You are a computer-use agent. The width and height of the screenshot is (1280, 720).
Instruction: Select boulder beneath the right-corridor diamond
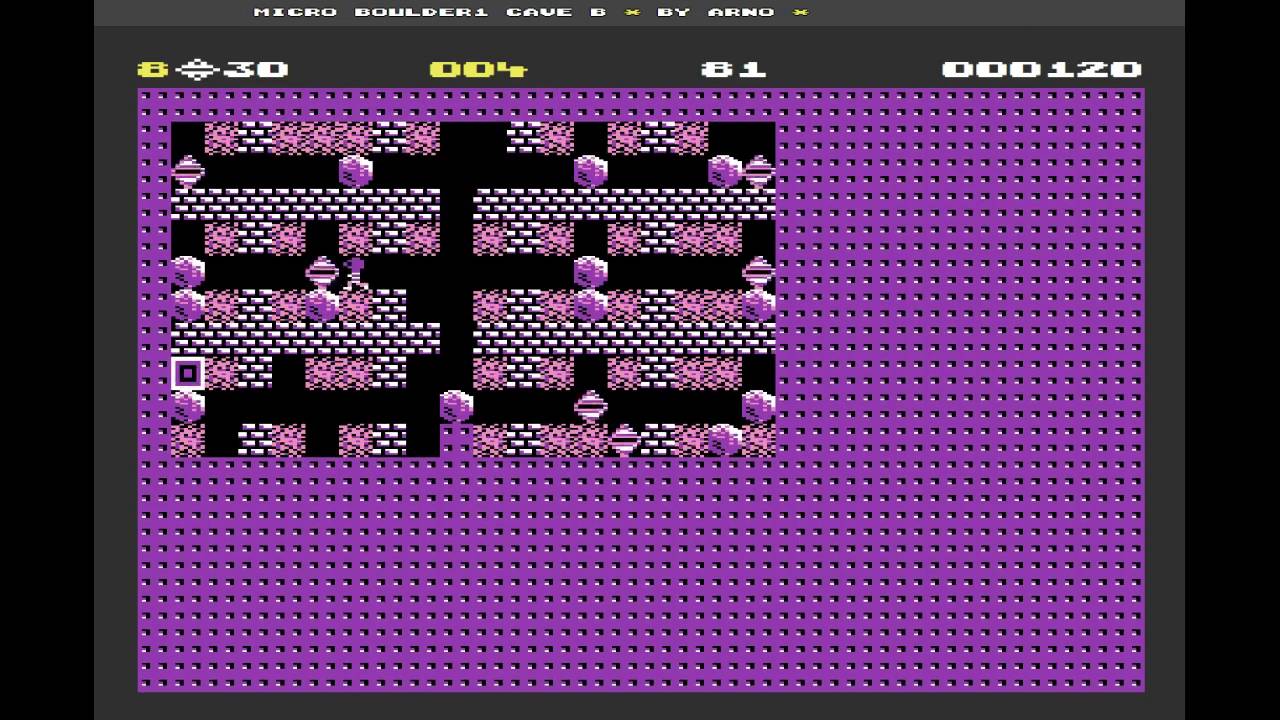click(758, 305)
